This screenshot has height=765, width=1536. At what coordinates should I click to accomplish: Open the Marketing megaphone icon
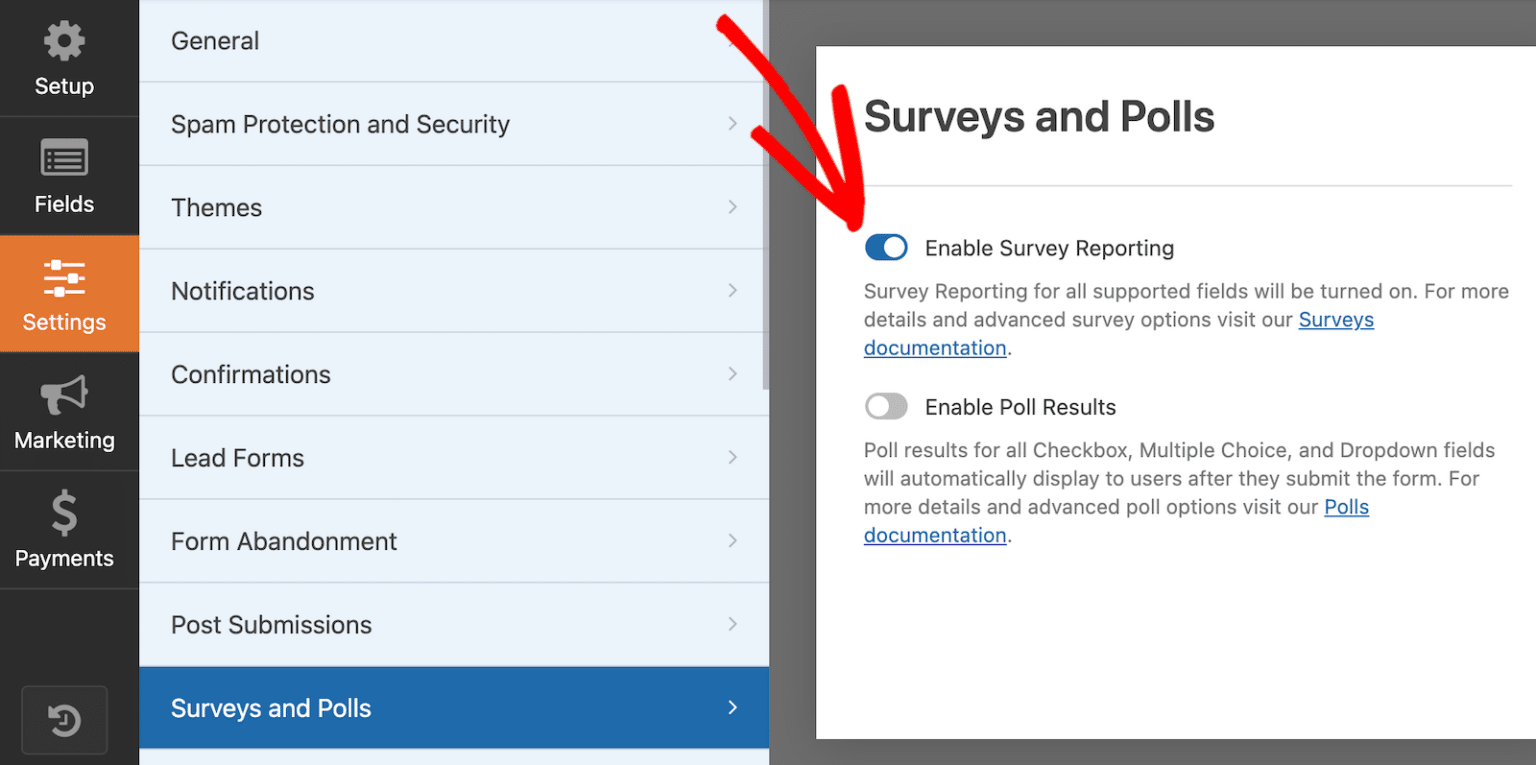[x=64, y=394]
